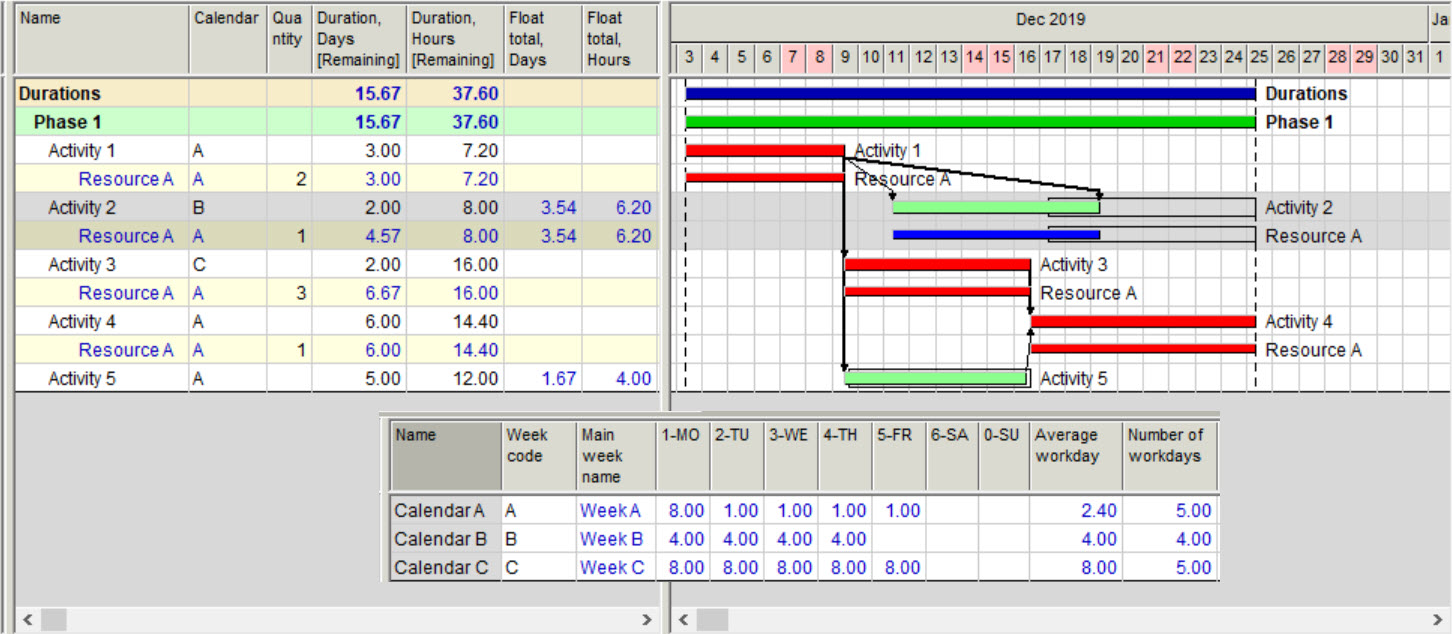Click Calendar B Thursday hours 4.00

(849, 539)
